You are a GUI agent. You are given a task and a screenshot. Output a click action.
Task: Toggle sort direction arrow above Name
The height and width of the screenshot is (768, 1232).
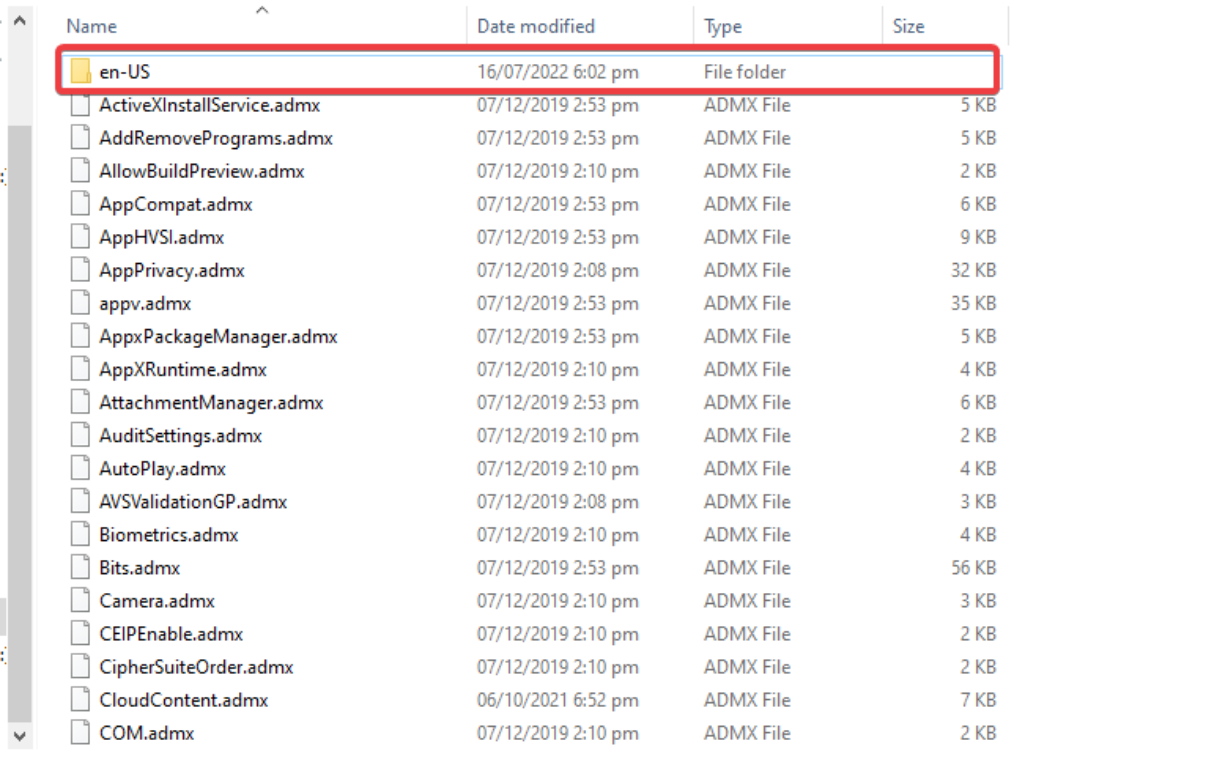point(262,10)
